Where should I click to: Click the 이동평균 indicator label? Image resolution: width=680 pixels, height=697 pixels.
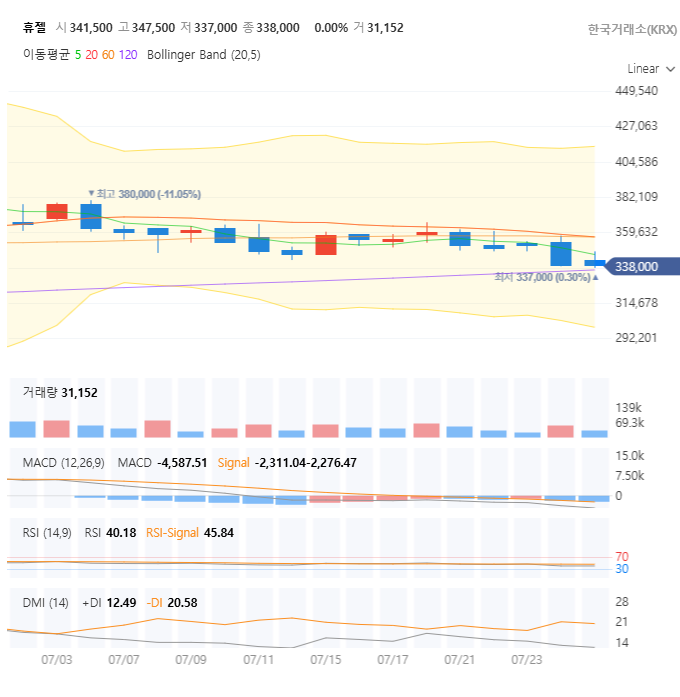[46, 54]
